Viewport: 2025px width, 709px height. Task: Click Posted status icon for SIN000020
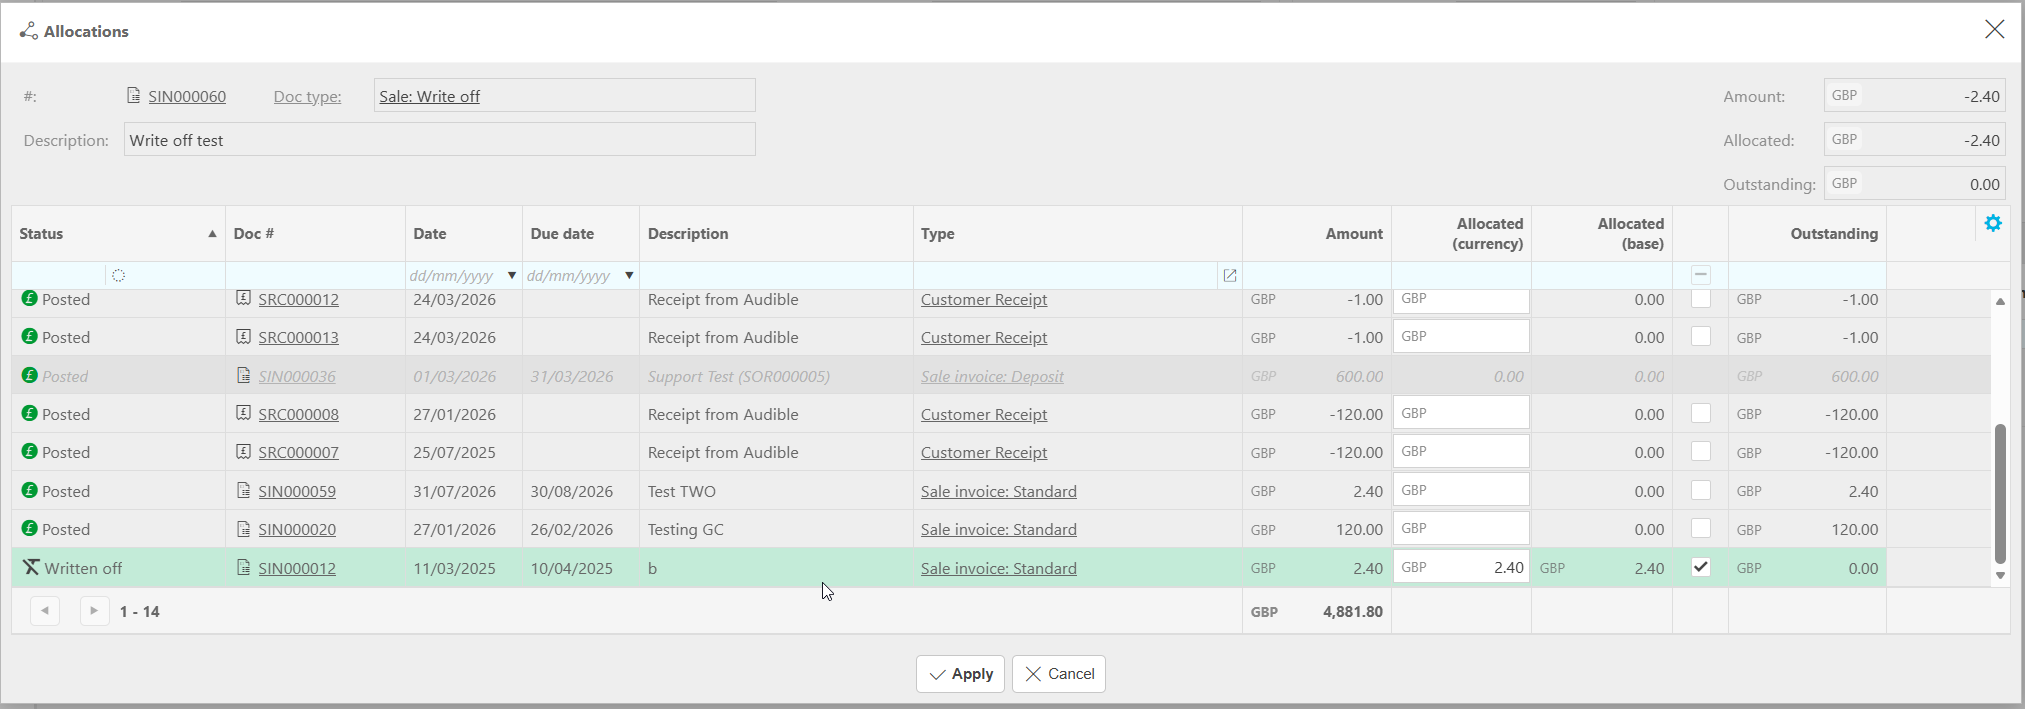point(30,528)
